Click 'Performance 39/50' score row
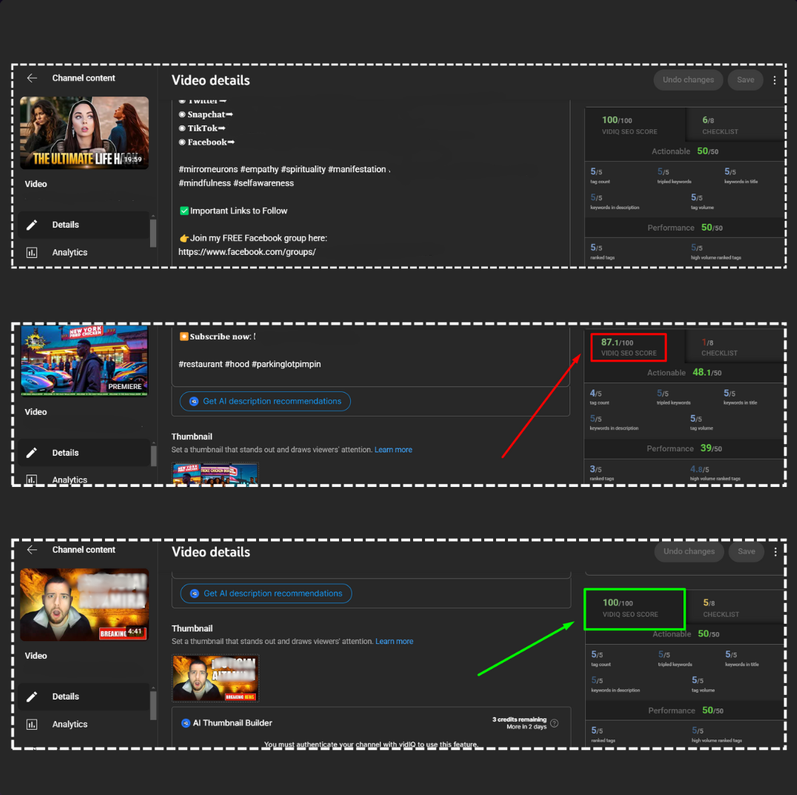This screenshot has height=795, width=797. point(684,448)
